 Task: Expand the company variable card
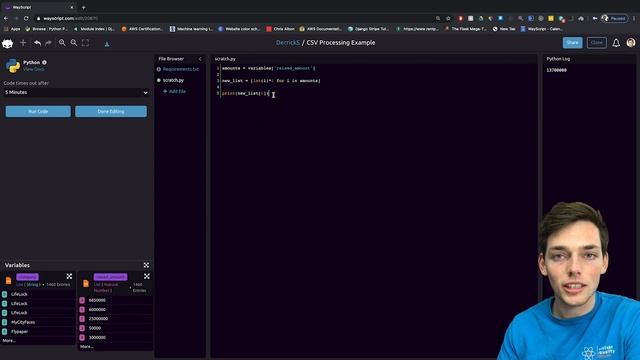pos(69,276)
